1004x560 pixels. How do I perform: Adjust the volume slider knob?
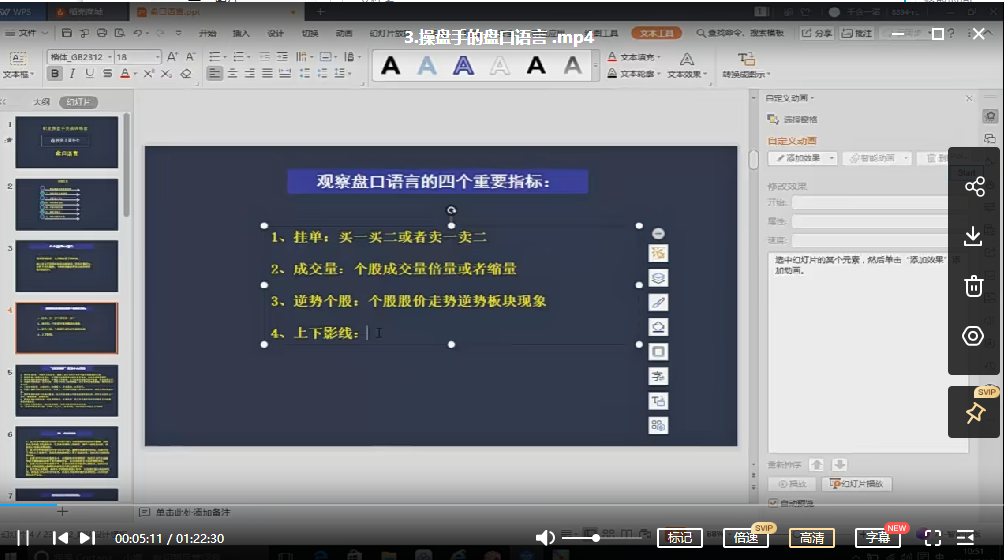[x=595, y=538]
